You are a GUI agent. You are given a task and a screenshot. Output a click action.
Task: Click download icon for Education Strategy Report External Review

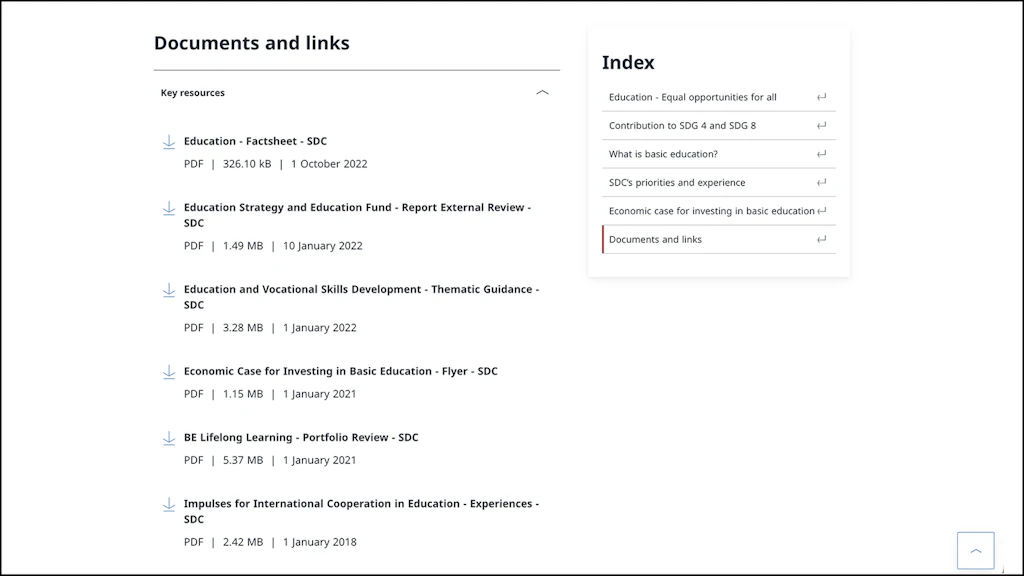(169, 208)
